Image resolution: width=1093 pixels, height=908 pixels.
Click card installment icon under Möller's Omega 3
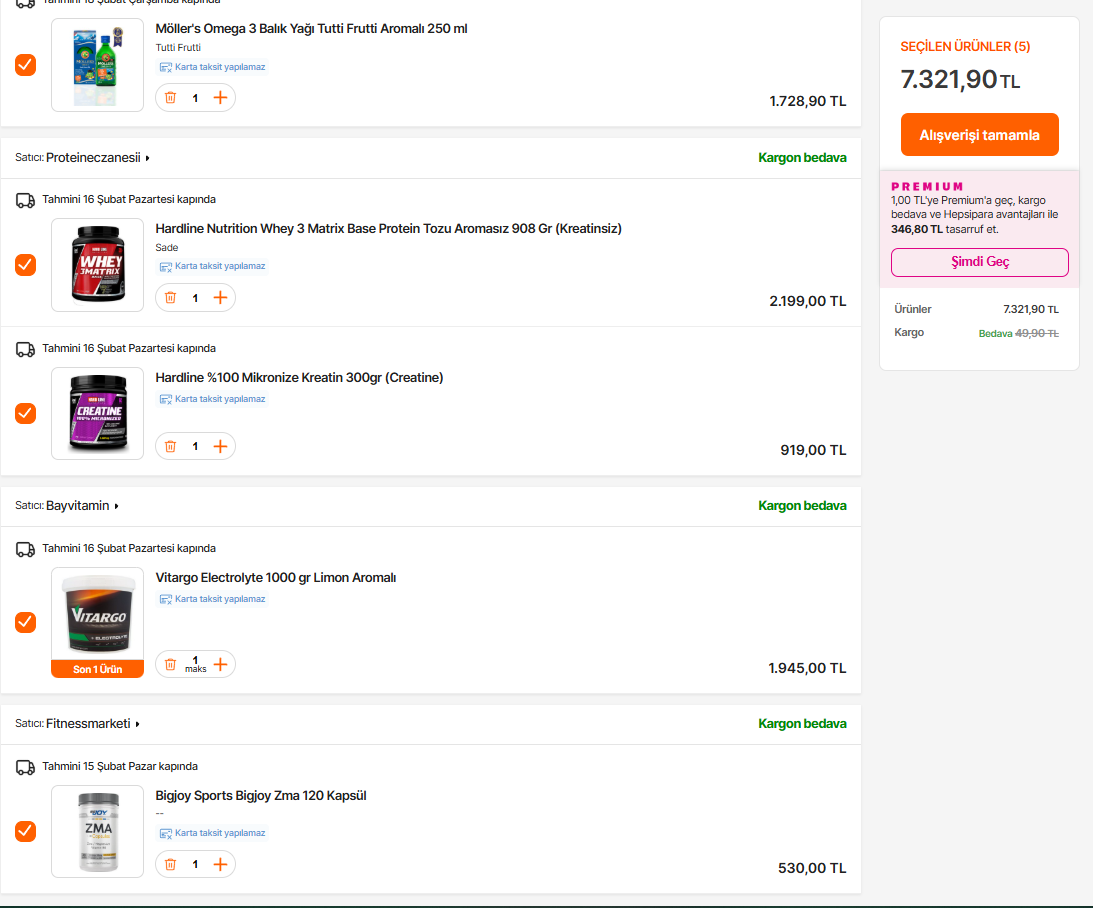165,68
